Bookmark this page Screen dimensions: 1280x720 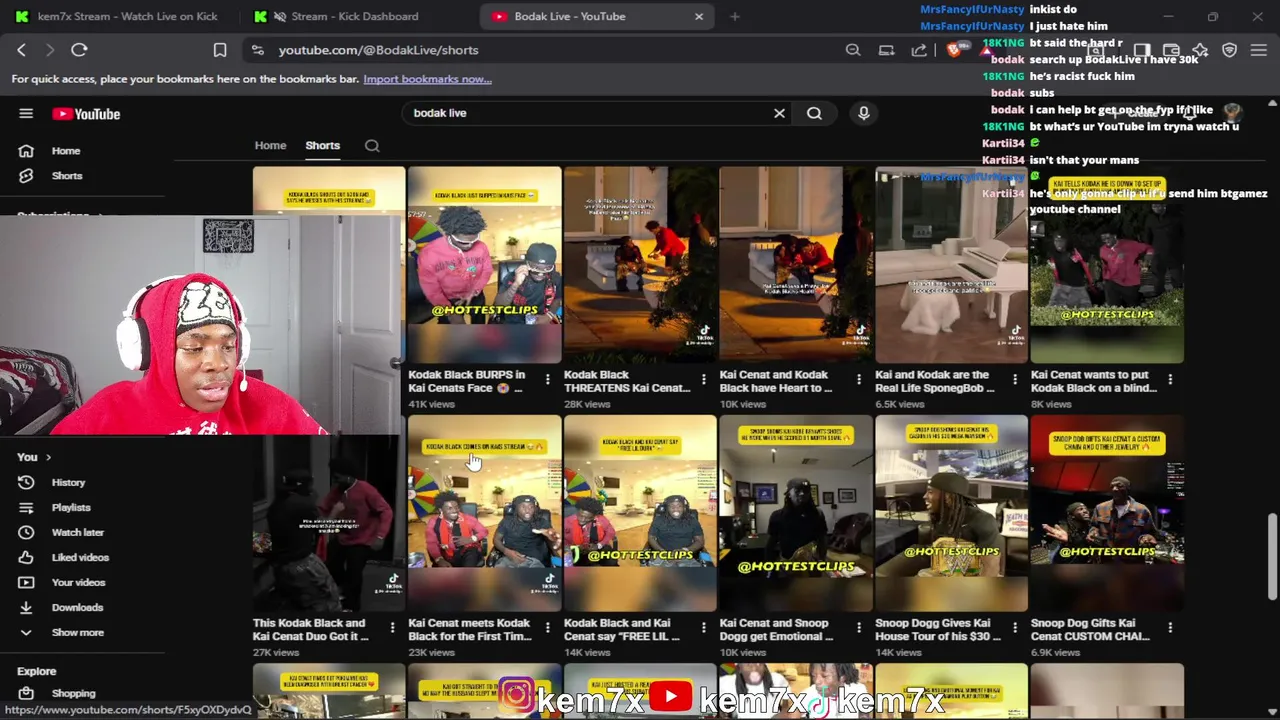pos(220,50)
